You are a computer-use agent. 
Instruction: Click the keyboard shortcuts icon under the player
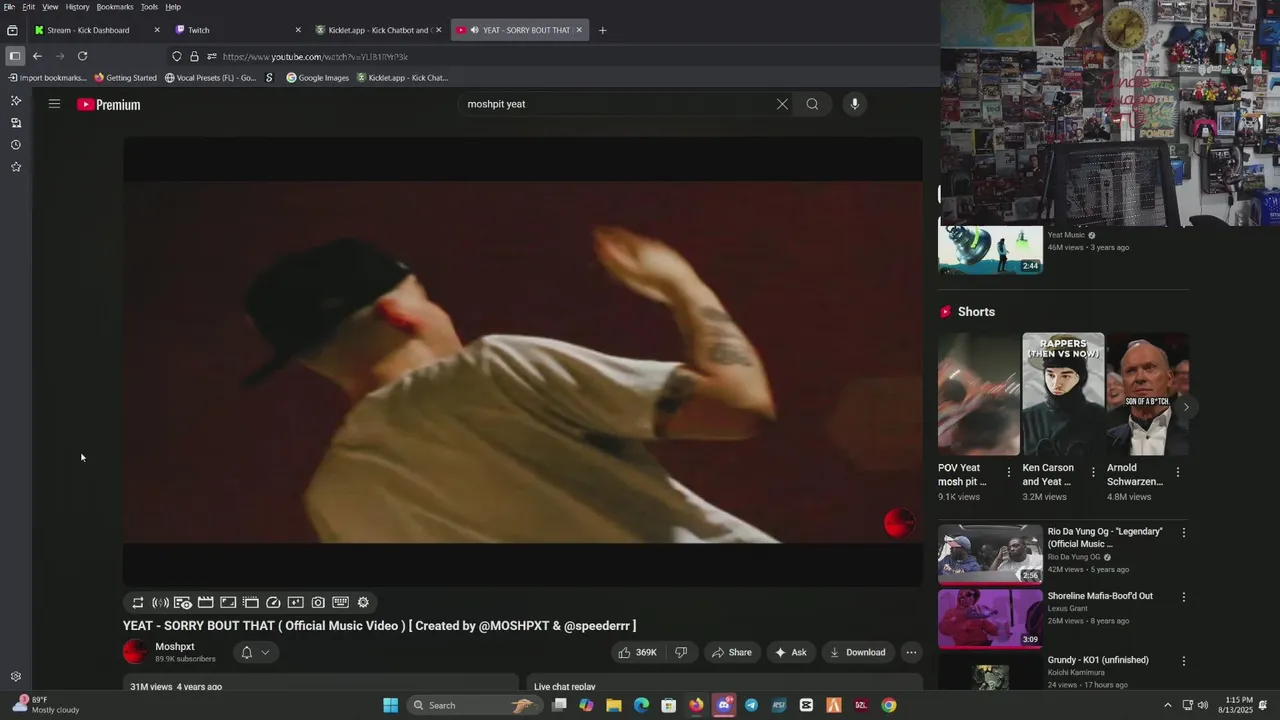340,602
